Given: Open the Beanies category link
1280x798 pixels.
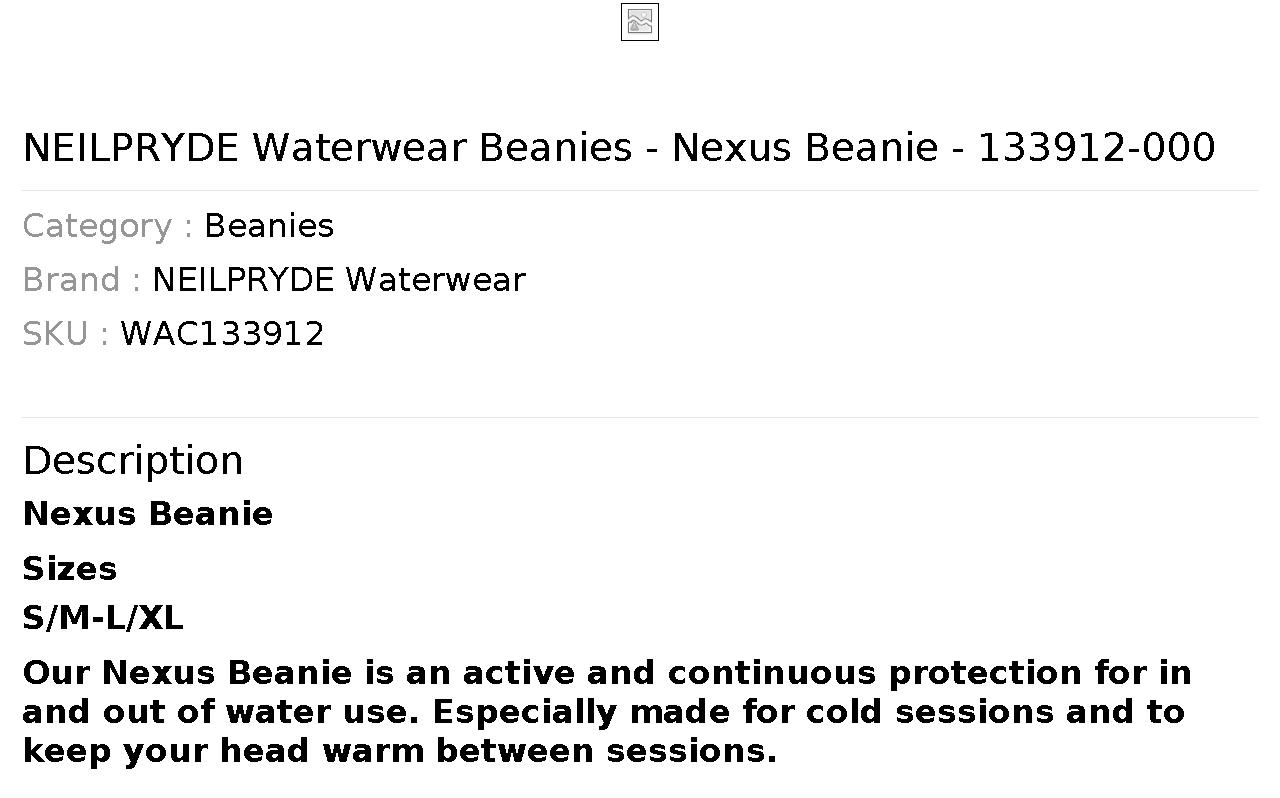Looking at the screenshot, I should 269,226.
